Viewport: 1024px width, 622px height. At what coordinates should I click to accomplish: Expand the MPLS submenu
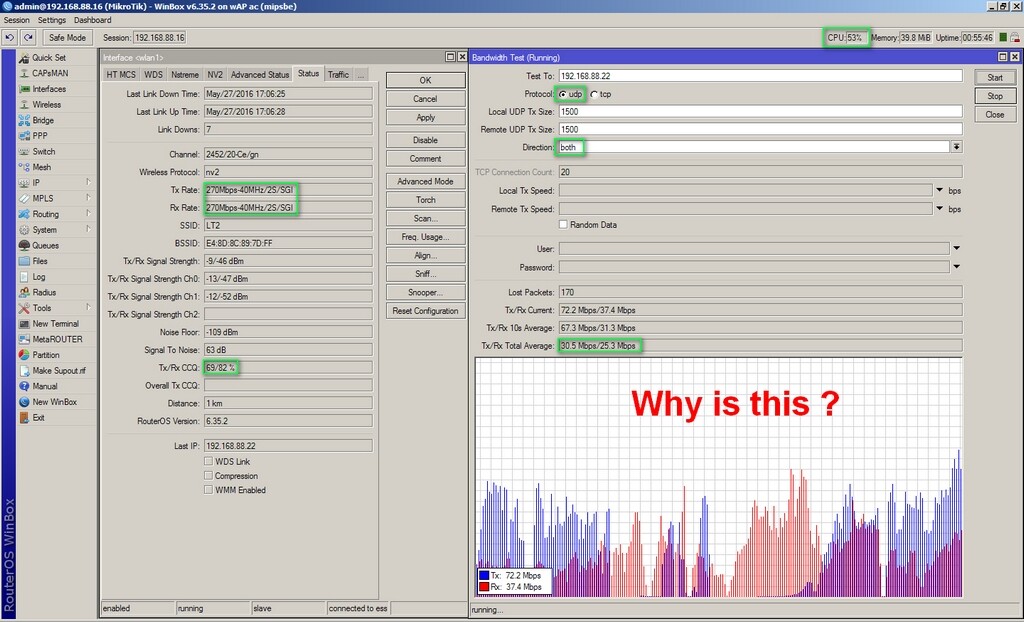click(x=89, y=199)
